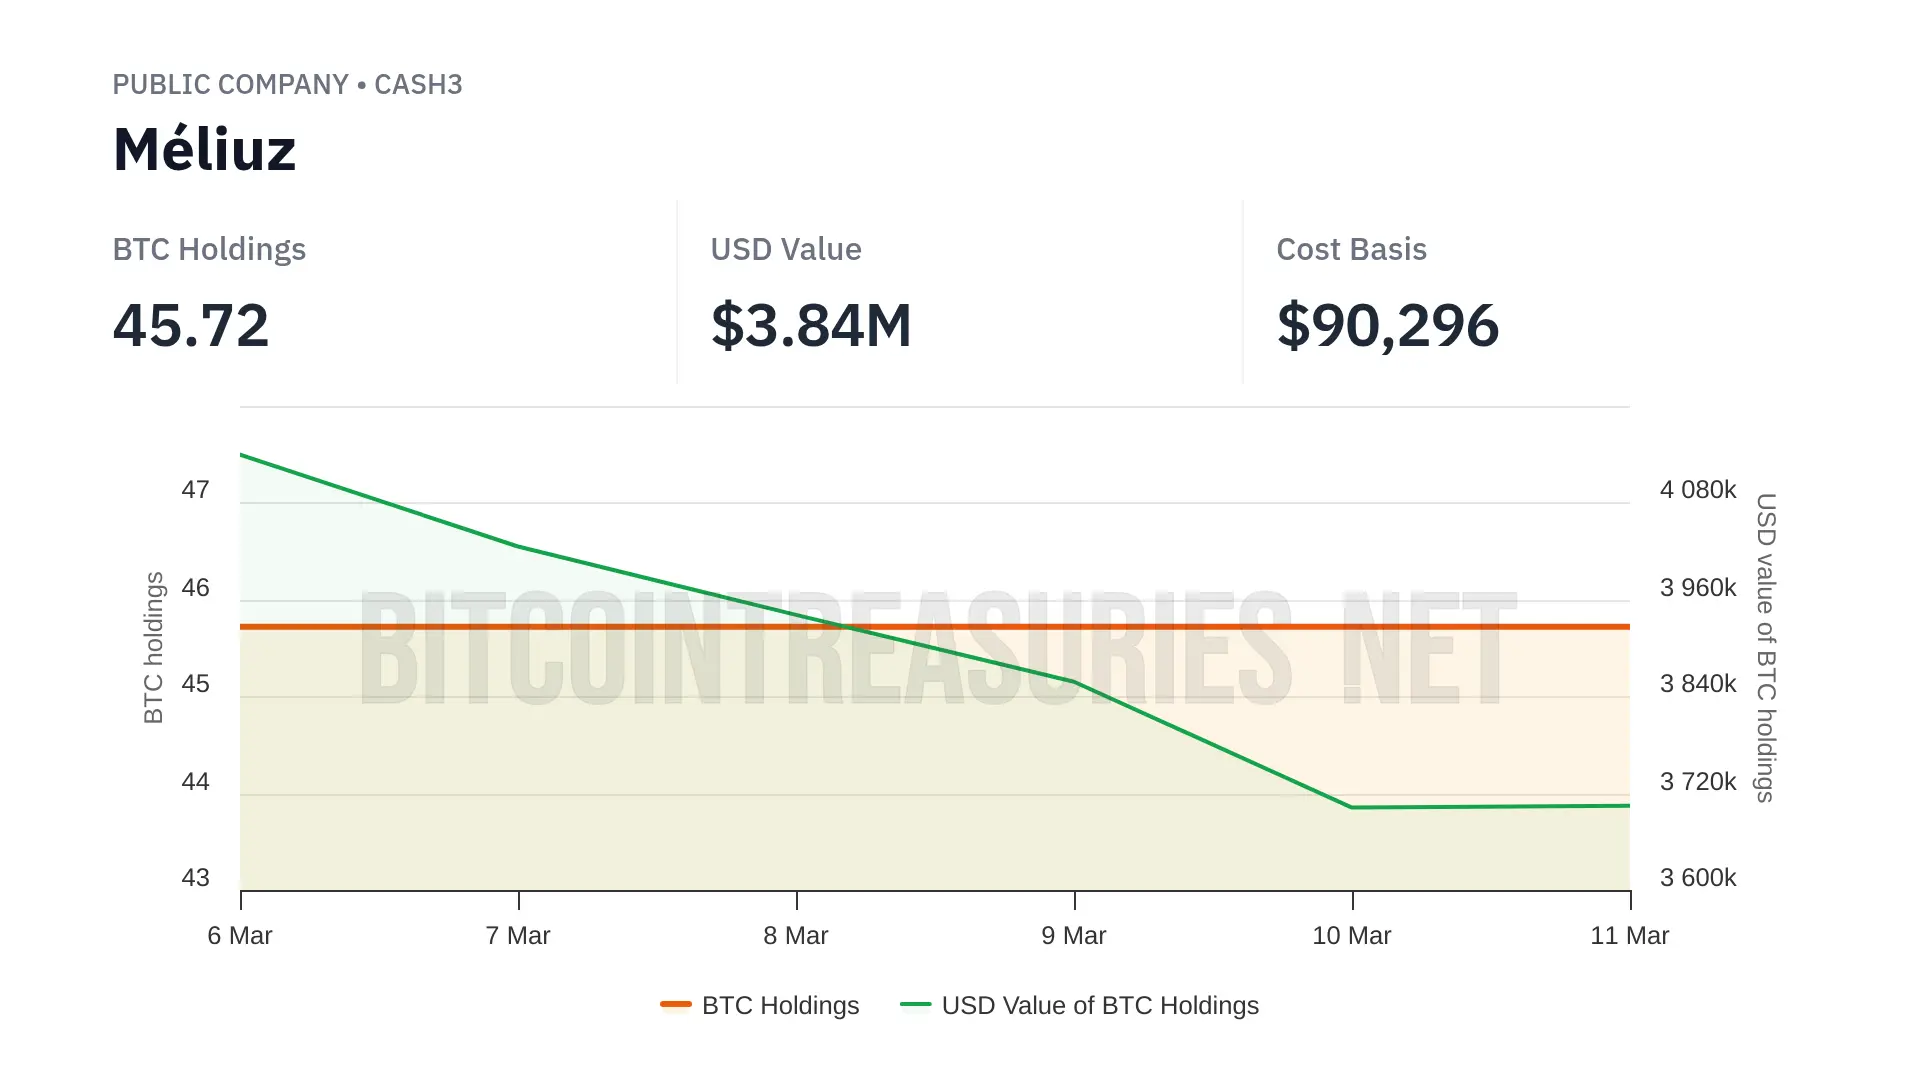Click the BITCOINTREASURIES.NET watermark

[x=938, y=648]
